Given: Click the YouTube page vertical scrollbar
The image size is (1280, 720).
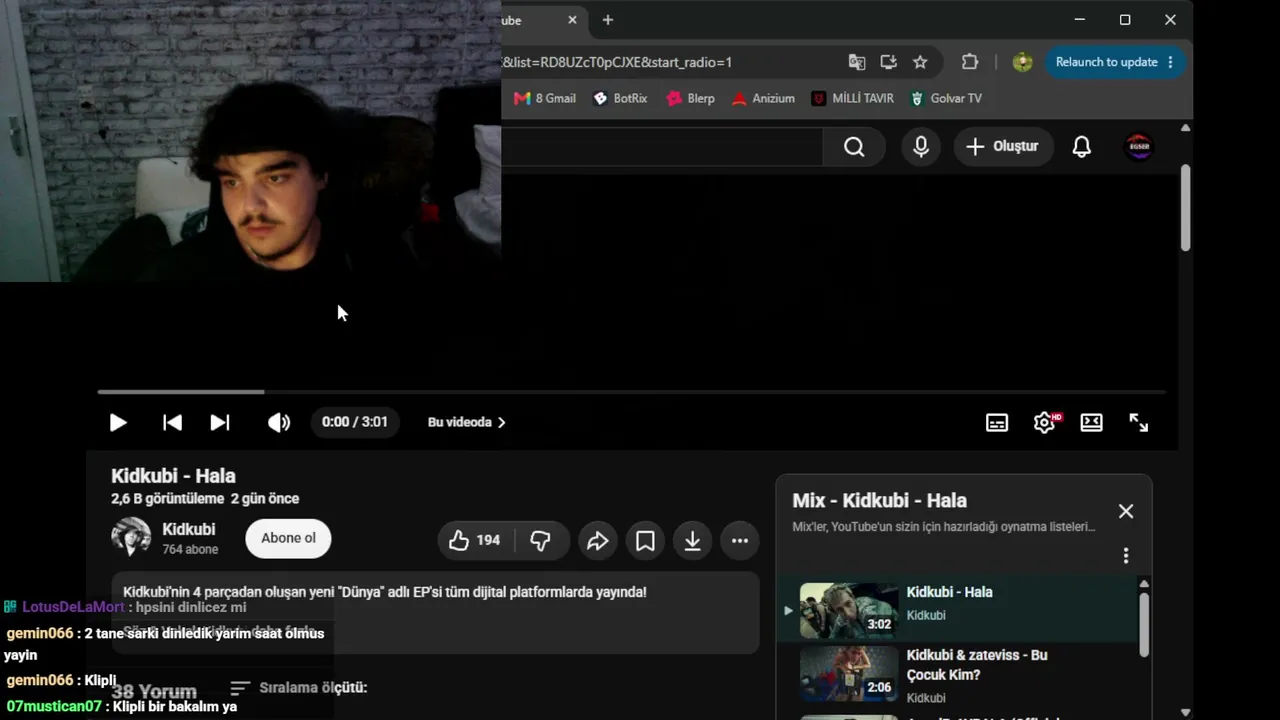Looking at the screenshot, I should [1185, 208].
